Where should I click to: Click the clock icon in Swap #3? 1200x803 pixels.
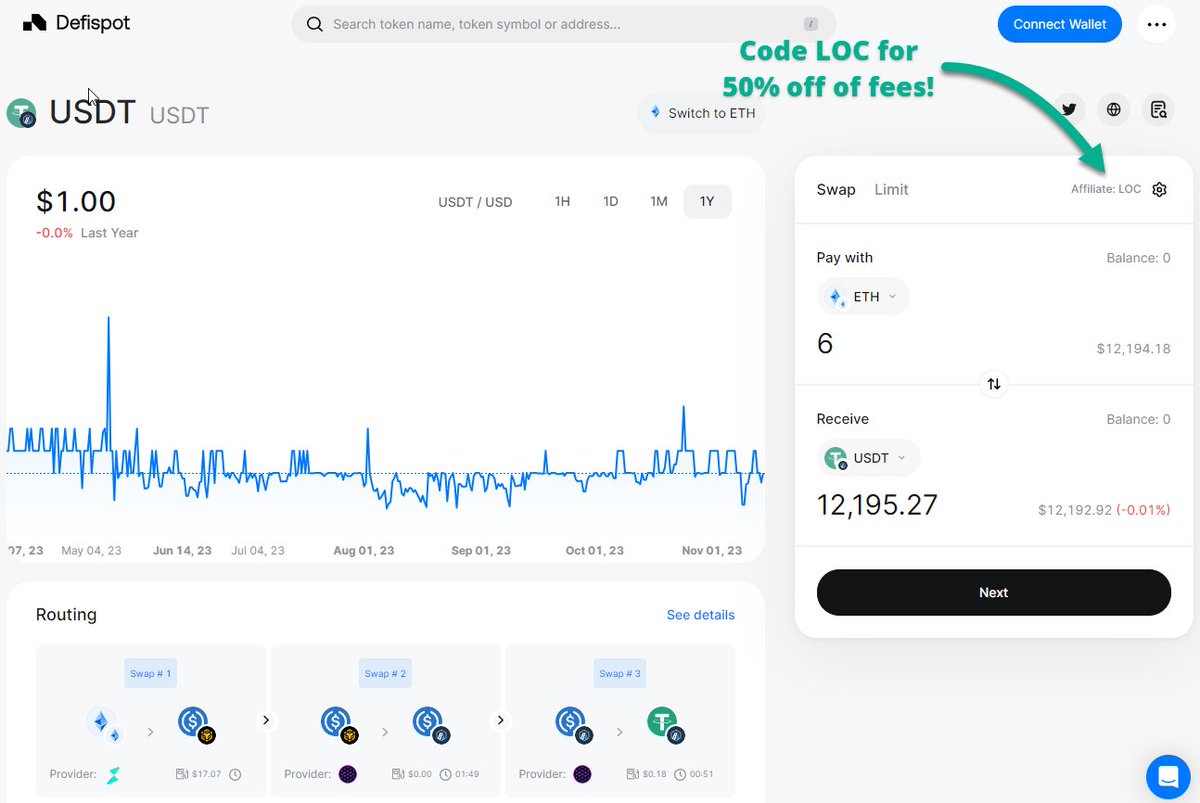[x=680, y=775]
